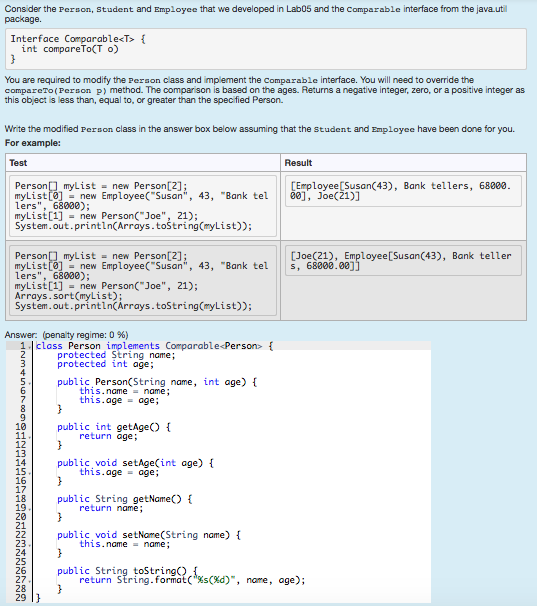Click the 'public void setName(String name) {' line
Image resolution: width=537 pixels, height=606 pixels.
point(149,535)
